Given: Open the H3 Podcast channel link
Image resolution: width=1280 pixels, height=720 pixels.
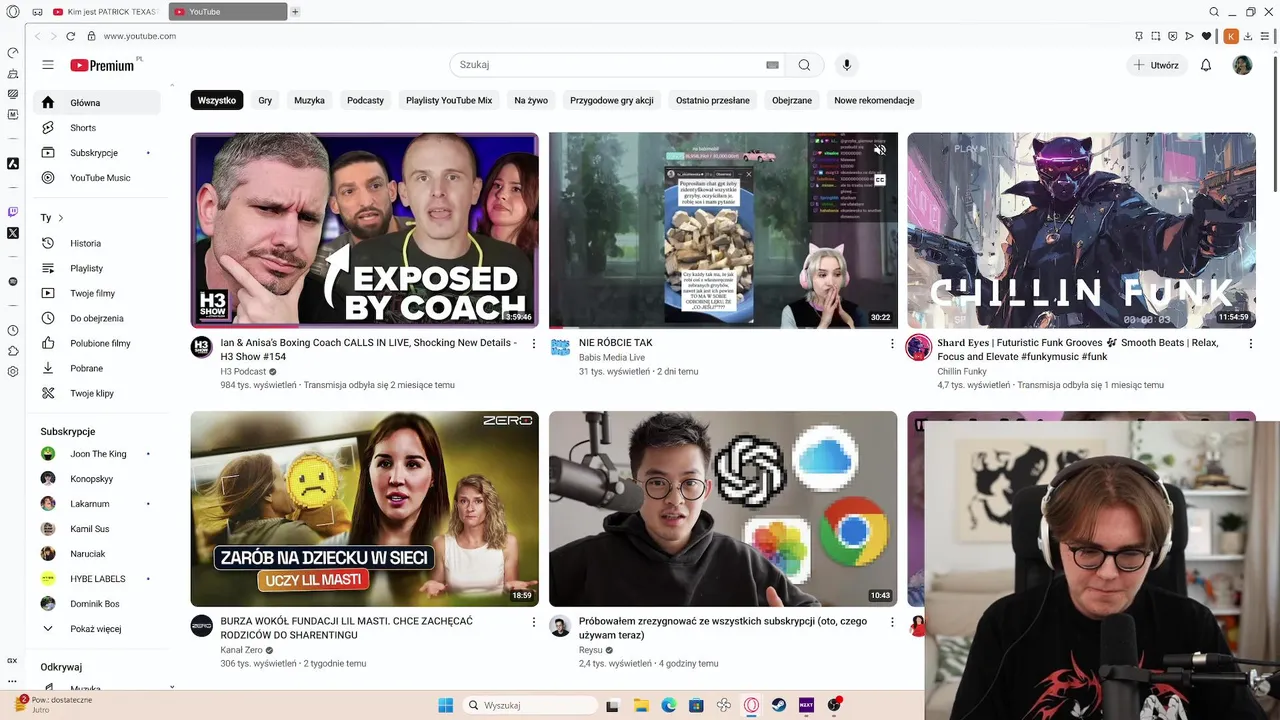Looking at the screenshot, I should pyautogui.click(x=243, y=371).
